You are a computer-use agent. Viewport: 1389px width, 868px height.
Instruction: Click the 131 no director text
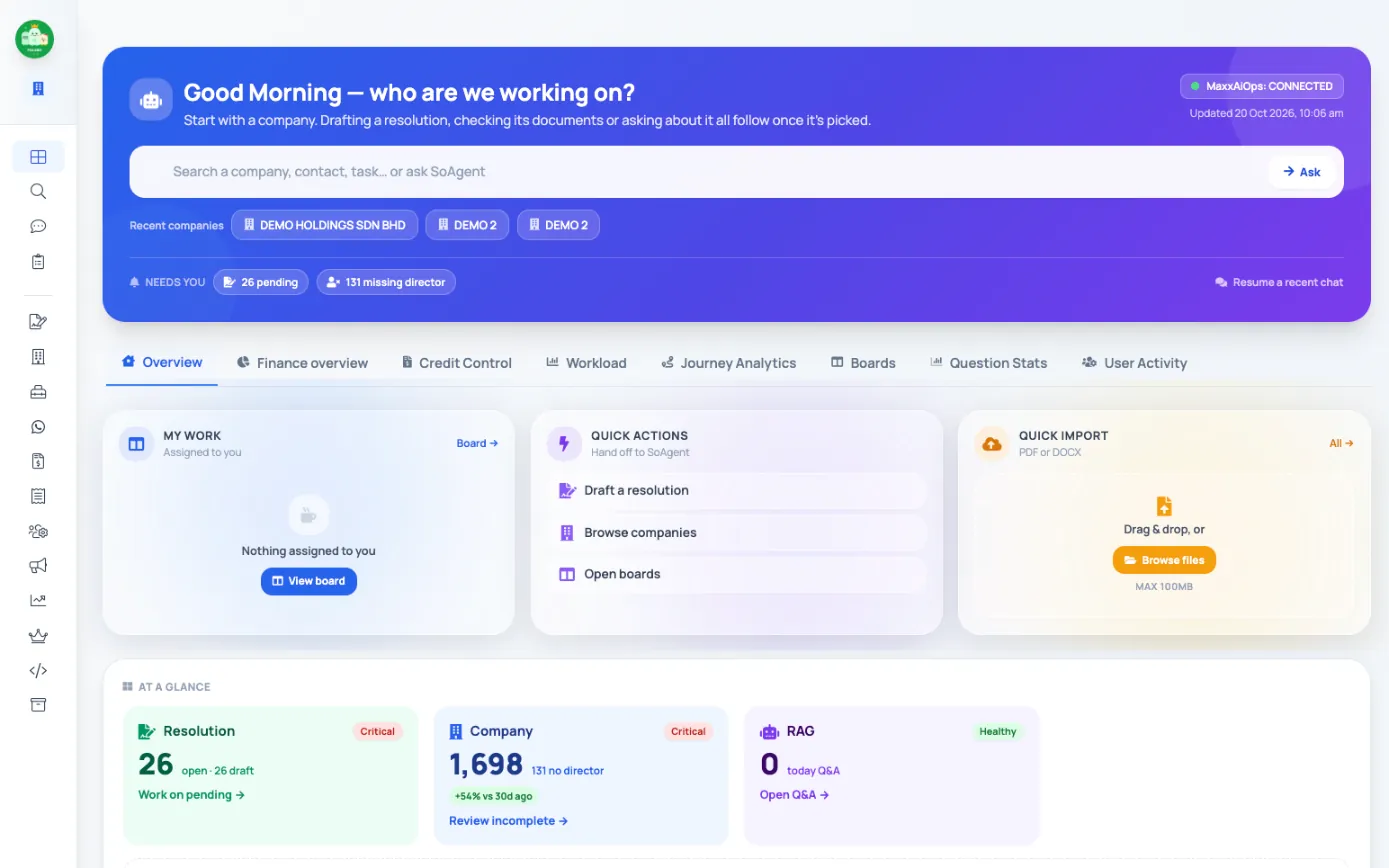coord(567,771)
